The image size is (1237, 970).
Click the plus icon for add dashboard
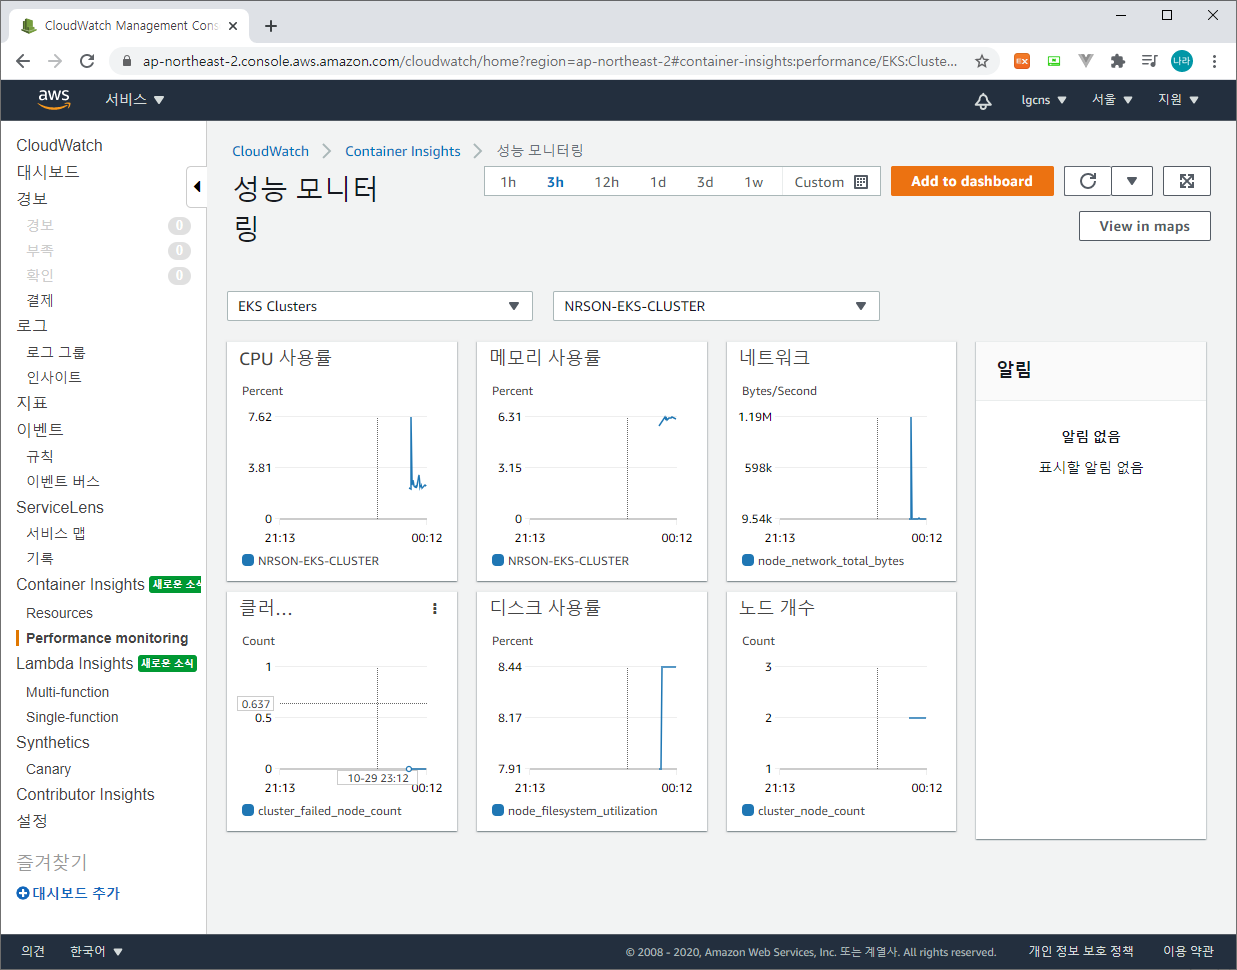pos(23,893)
